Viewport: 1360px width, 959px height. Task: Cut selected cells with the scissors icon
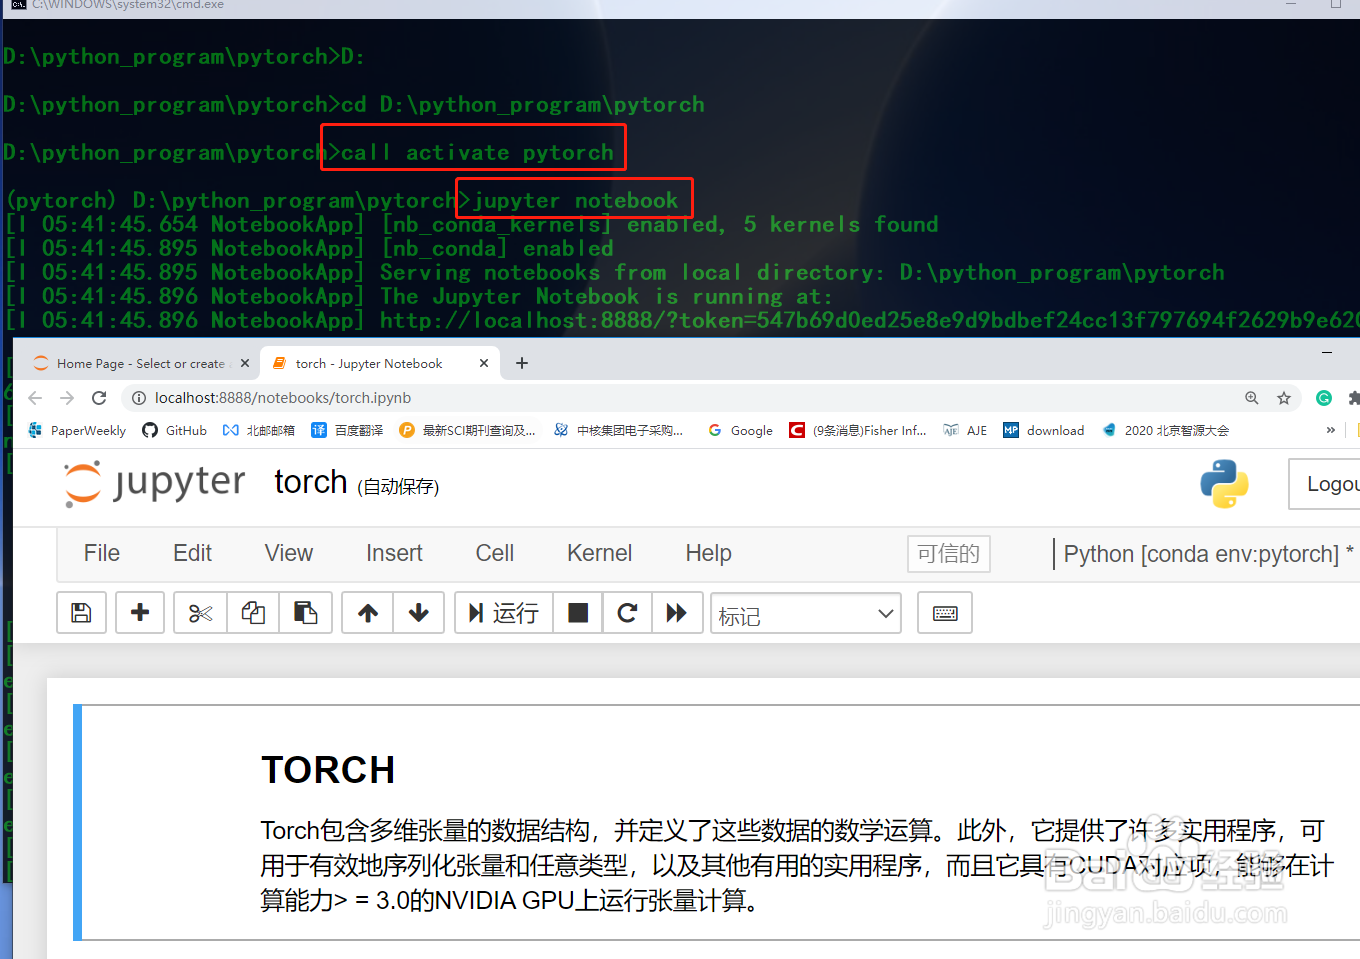click(x=200, y=613)
